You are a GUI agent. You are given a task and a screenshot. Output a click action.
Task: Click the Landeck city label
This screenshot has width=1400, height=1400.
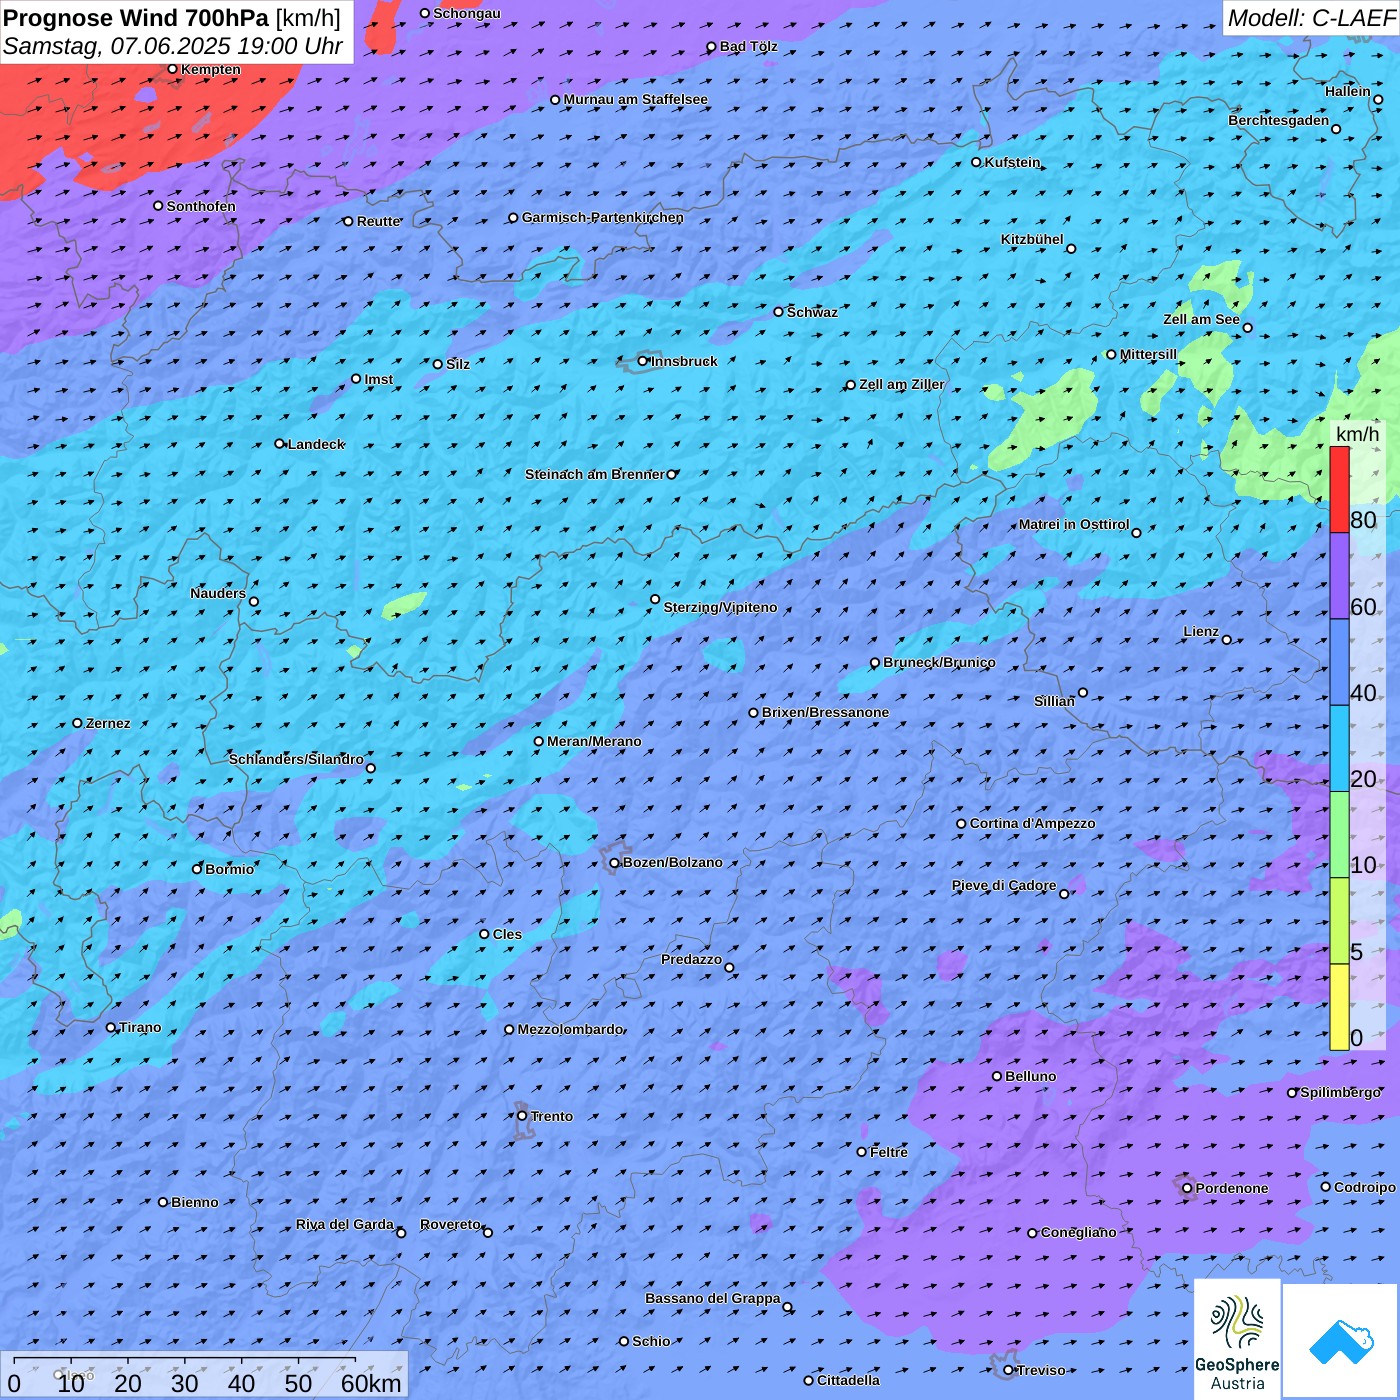point(316,444)
